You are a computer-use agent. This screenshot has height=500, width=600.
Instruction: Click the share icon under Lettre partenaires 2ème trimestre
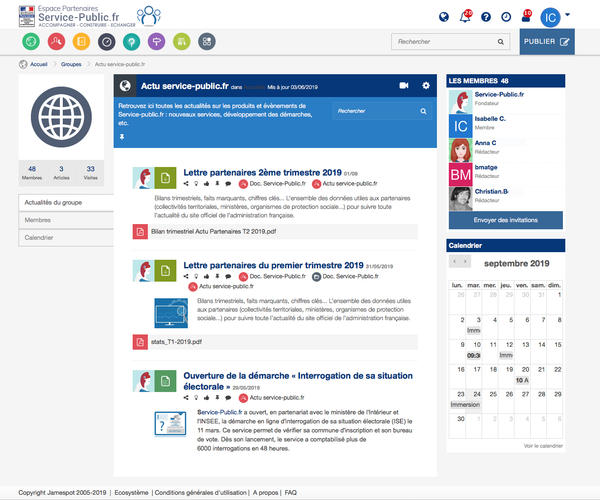(188, 184)
